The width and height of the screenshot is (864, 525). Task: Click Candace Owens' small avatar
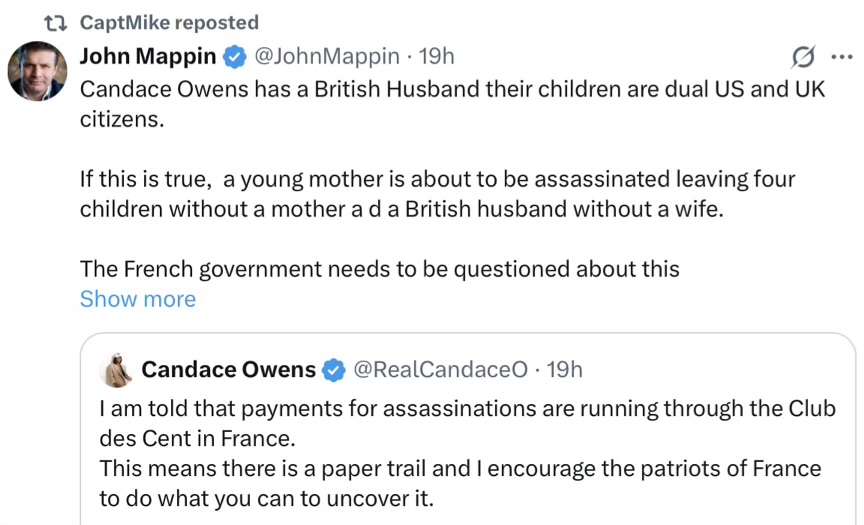coord(118,370)
